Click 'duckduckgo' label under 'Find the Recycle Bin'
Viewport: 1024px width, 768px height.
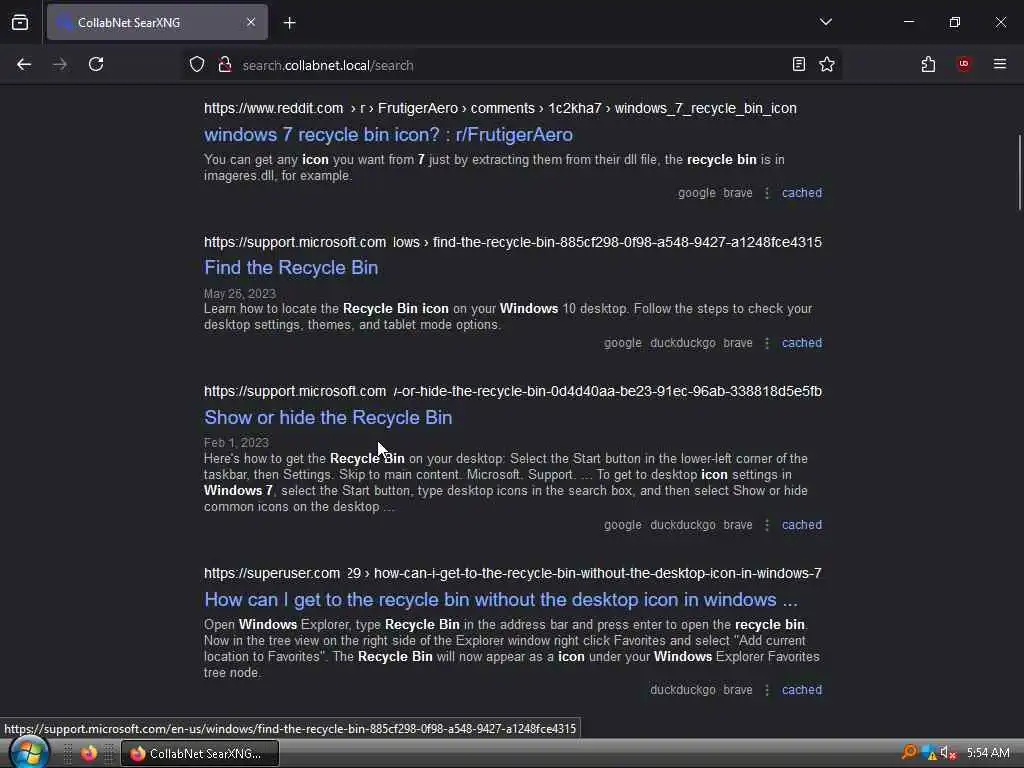click(682, 343)
